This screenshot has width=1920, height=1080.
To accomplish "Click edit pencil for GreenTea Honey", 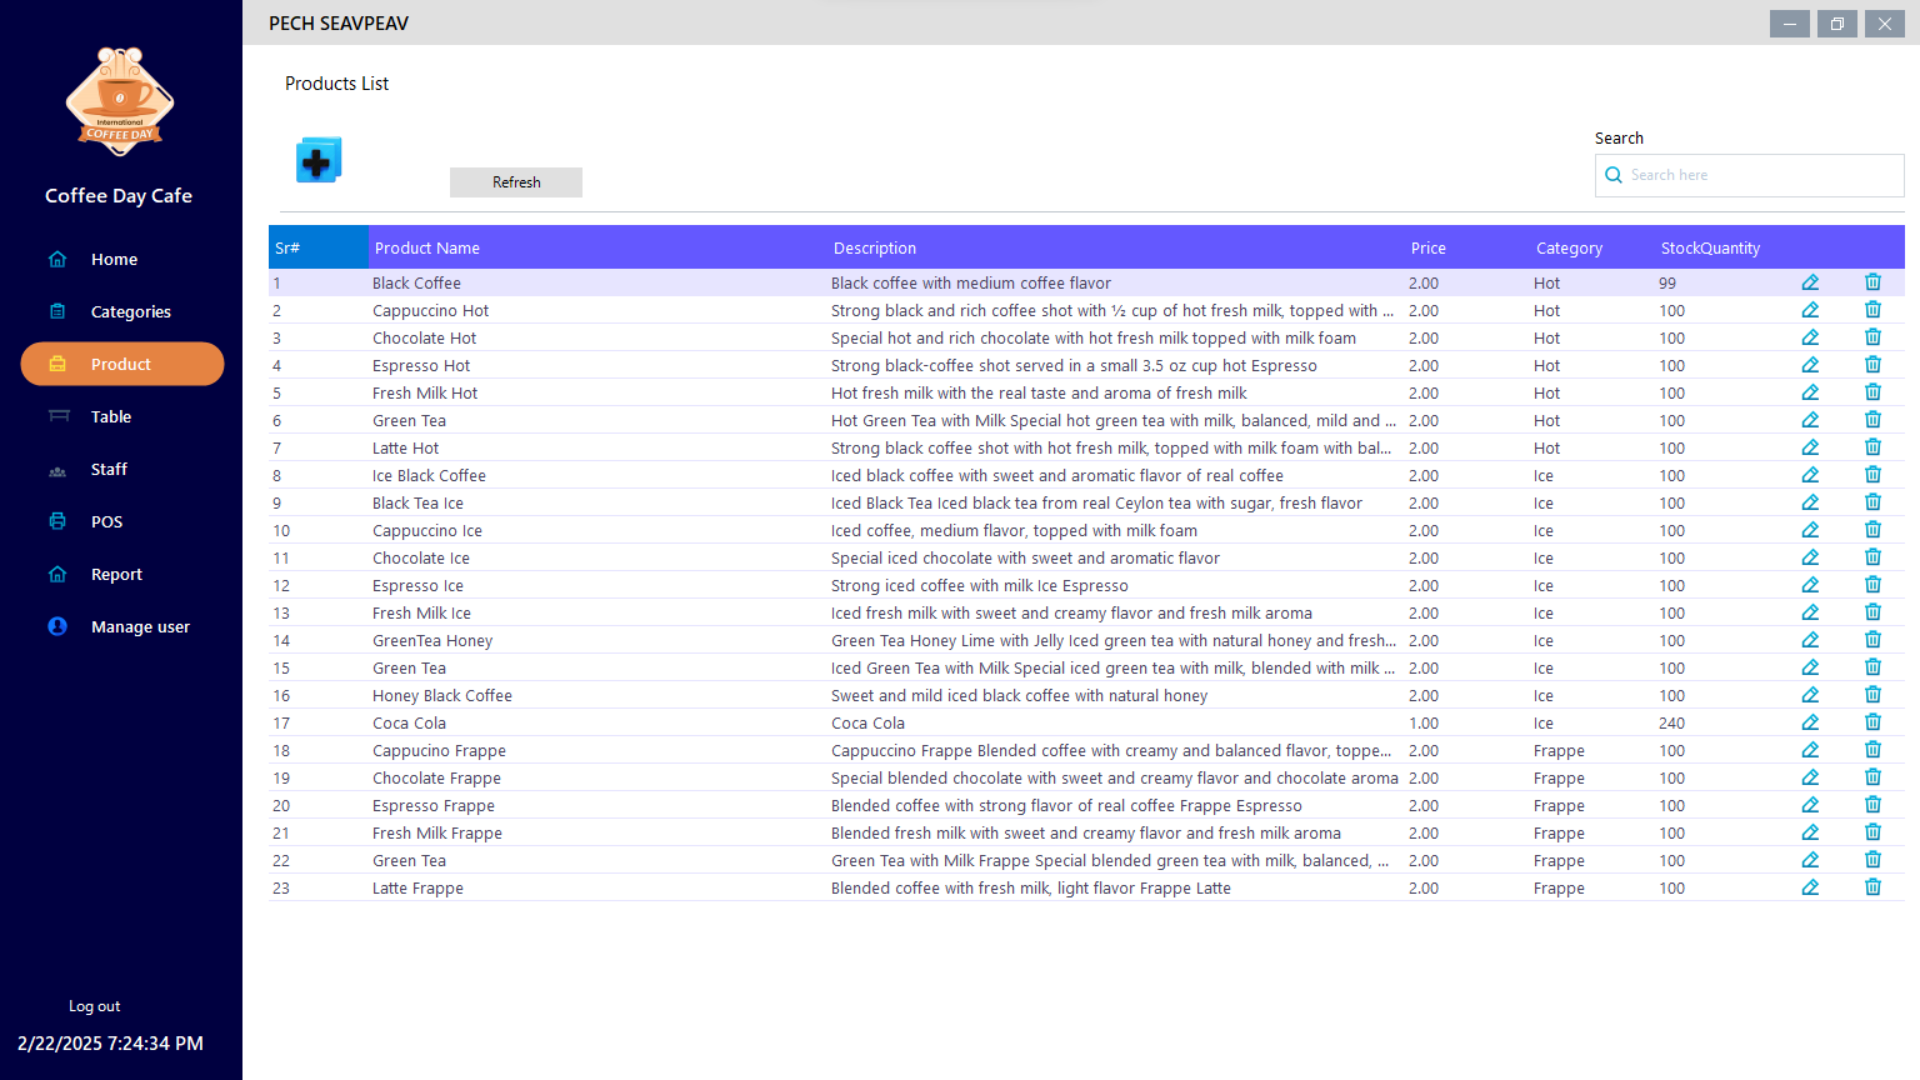I will click(x=1810, y=640).
